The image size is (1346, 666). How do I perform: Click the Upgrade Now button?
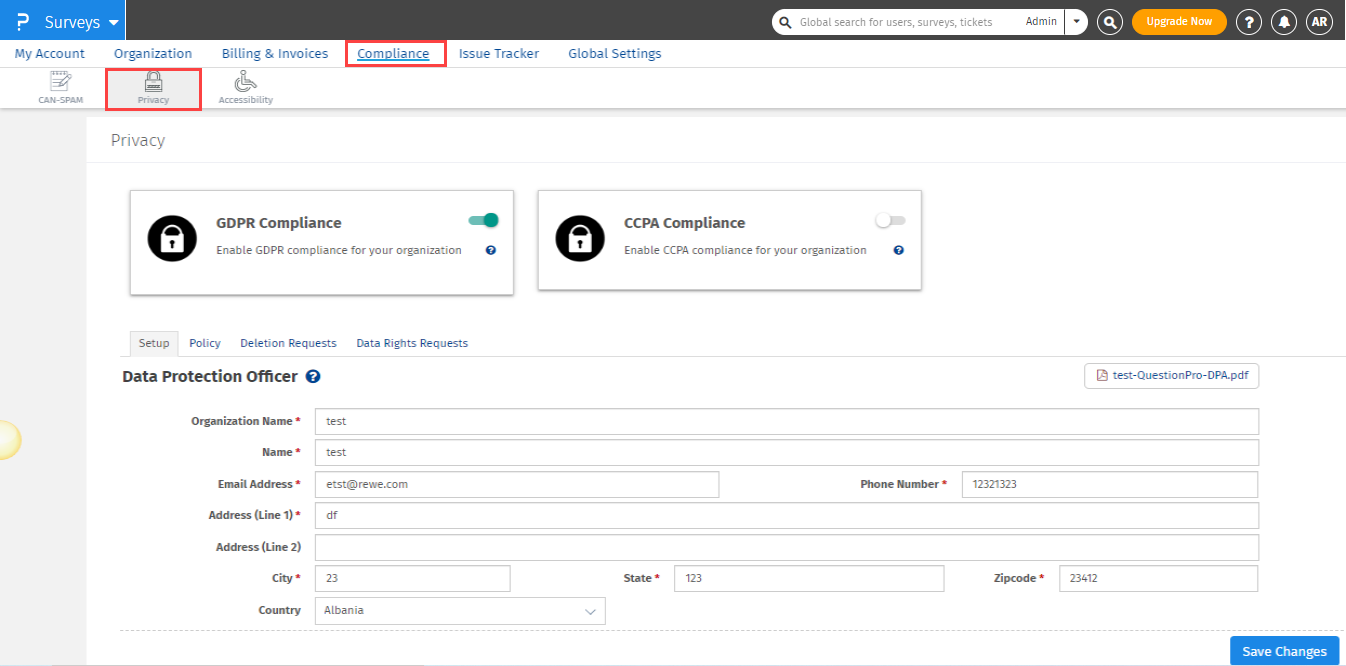coord(1179,22)
